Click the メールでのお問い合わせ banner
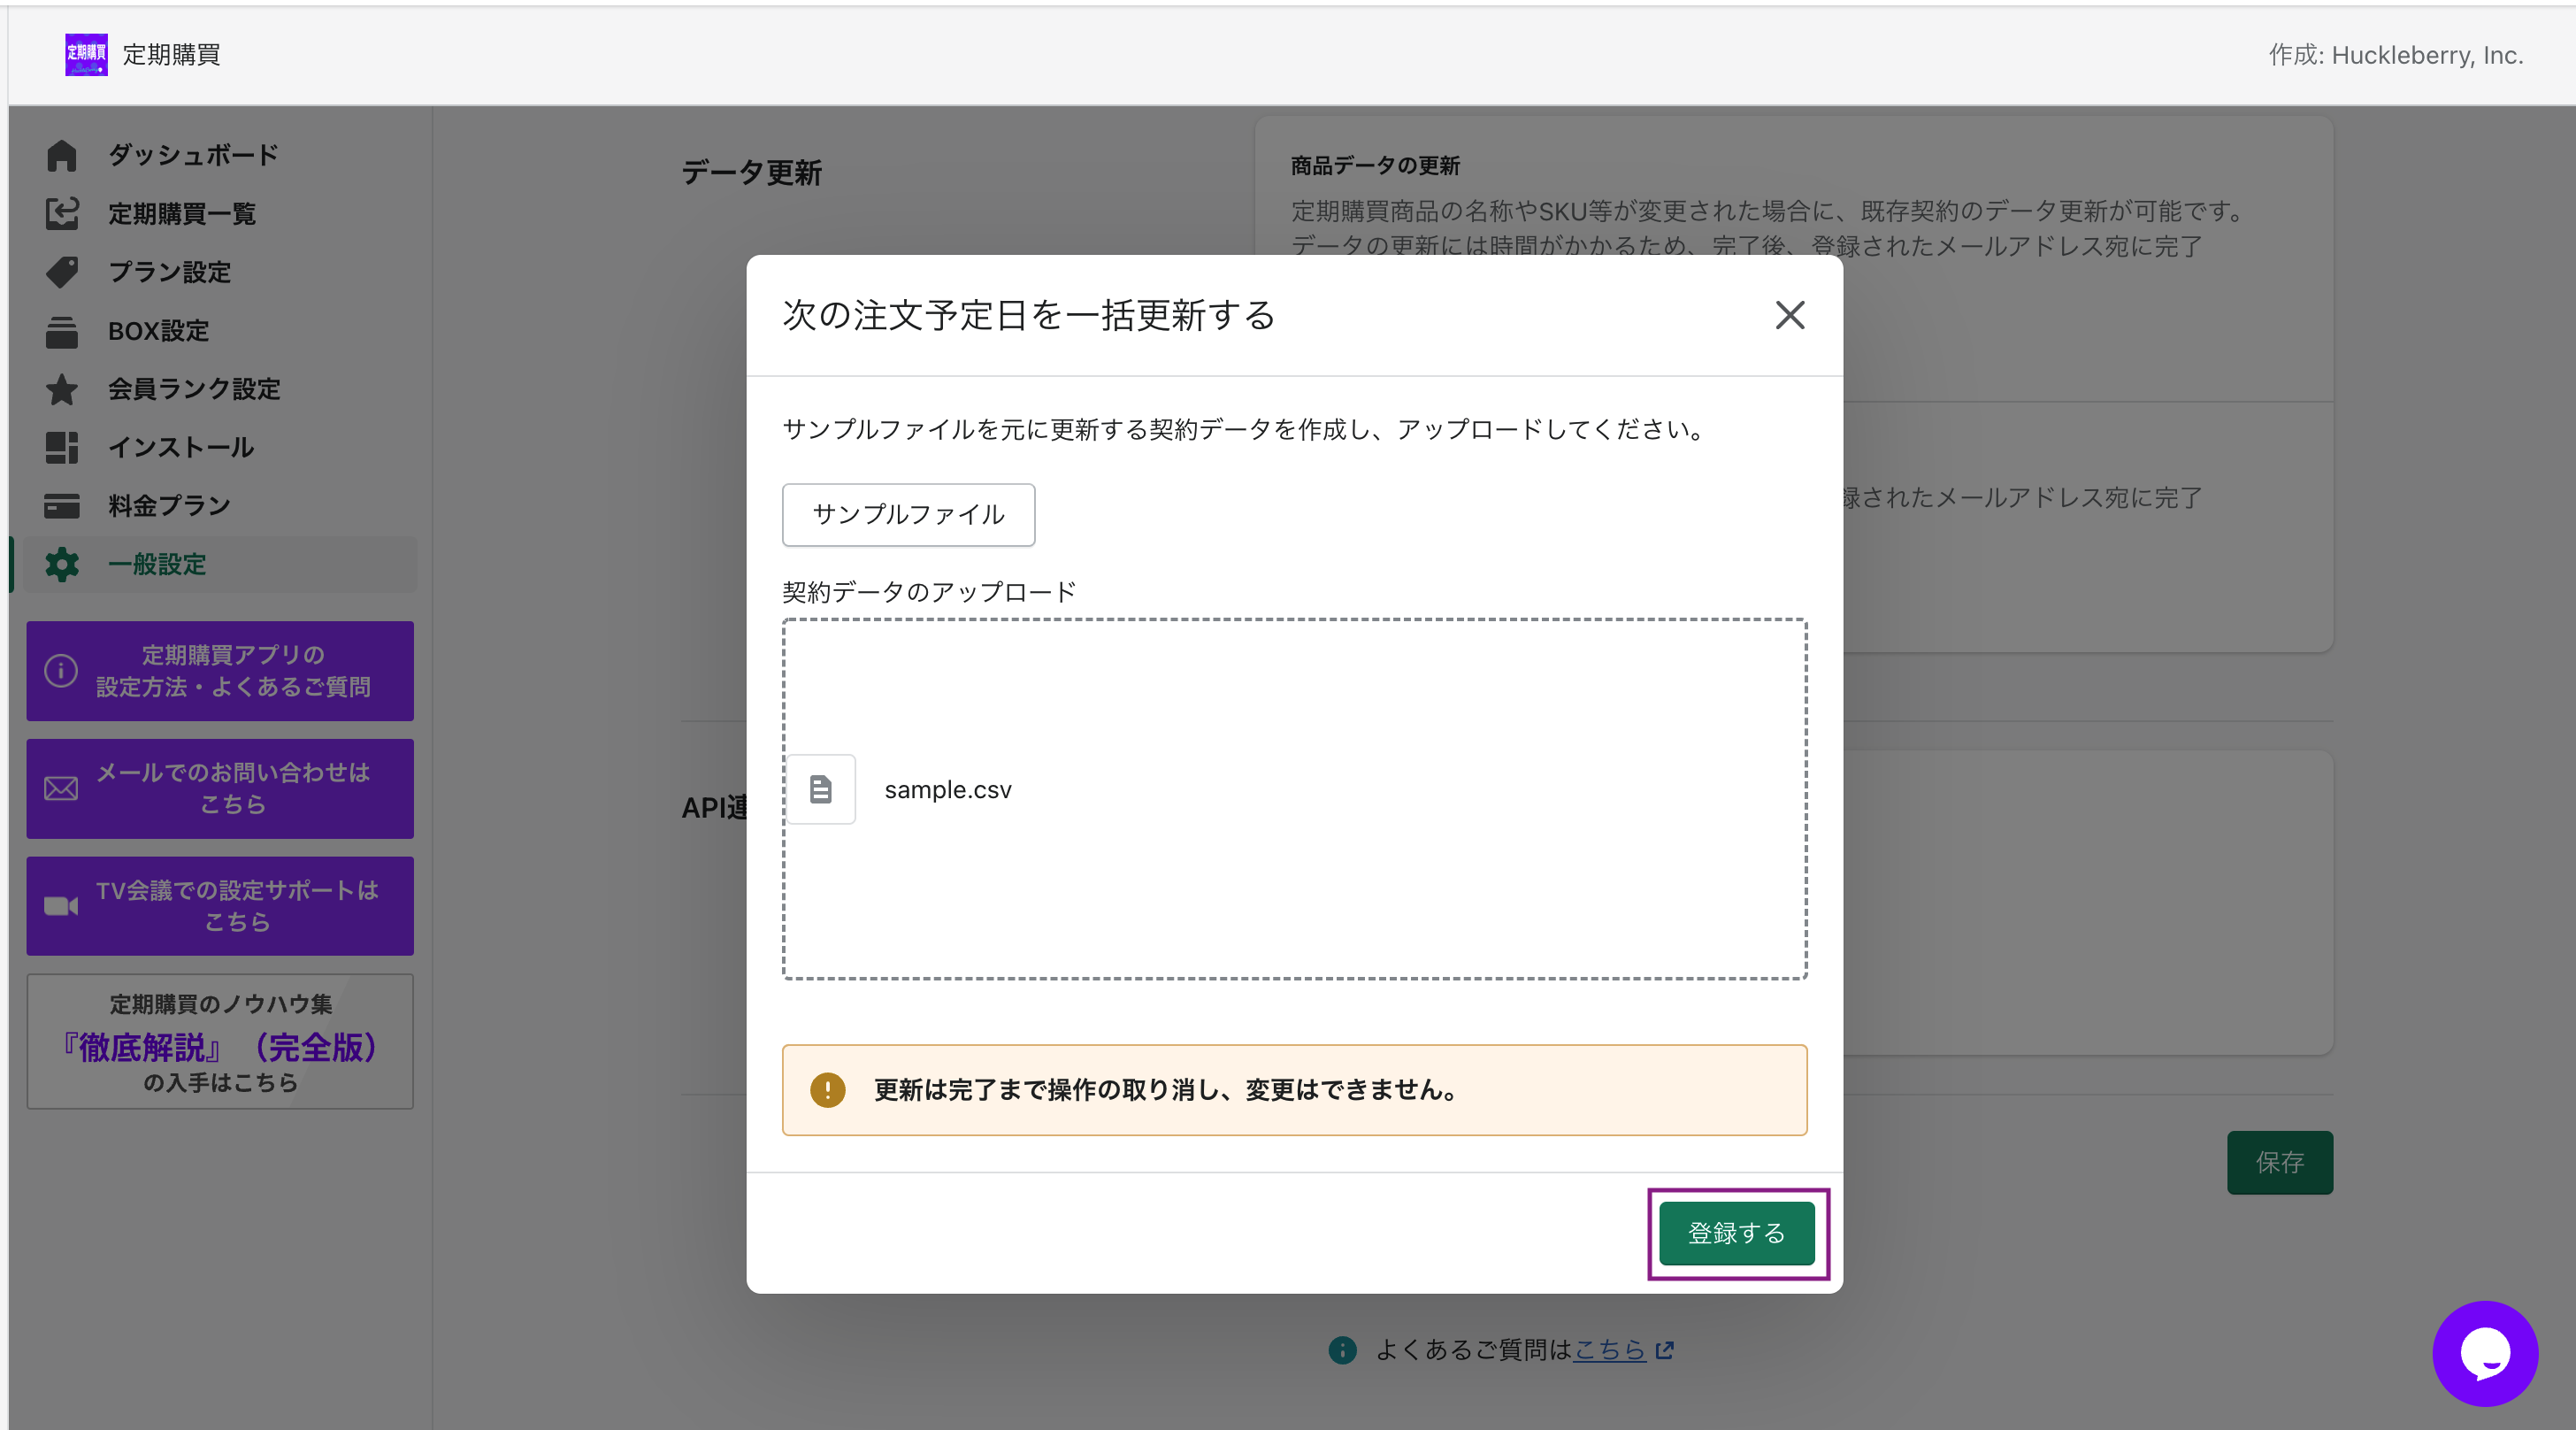2576x1430 pixels. [220, 788]
